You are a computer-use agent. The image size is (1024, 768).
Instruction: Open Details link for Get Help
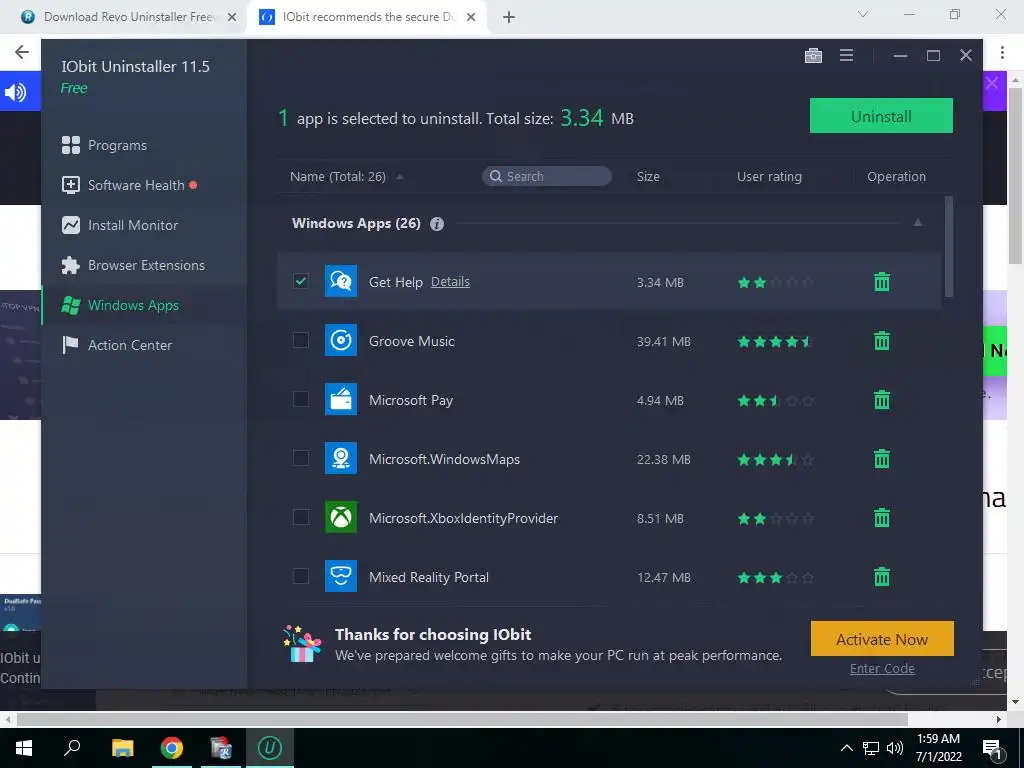point(450,281)
